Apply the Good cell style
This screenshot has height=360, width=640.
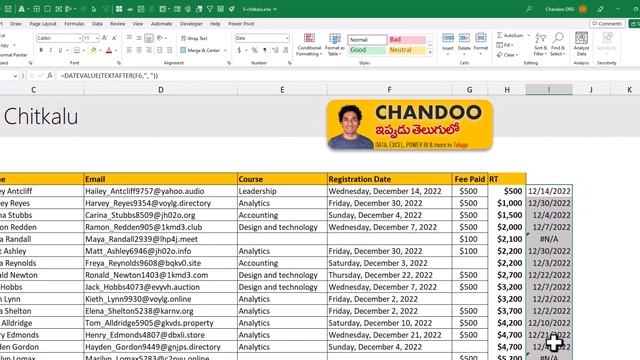pyautogui.click(x=367, y=50)
